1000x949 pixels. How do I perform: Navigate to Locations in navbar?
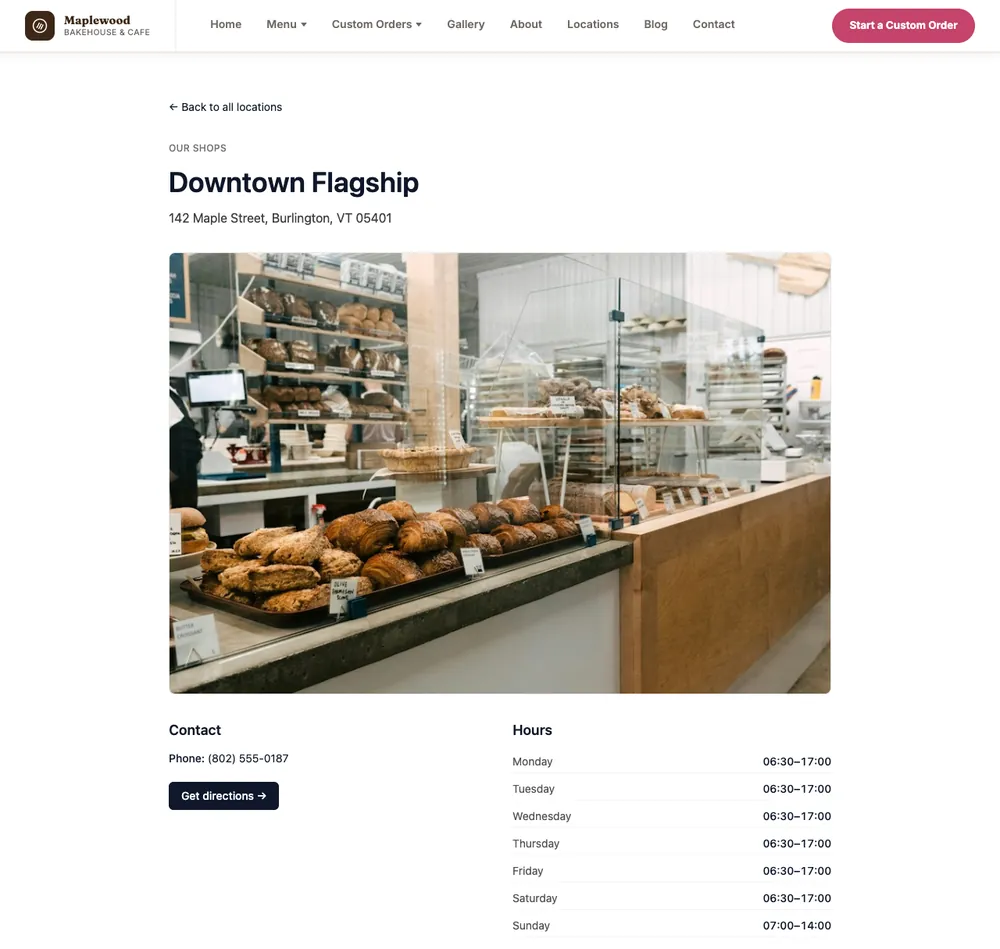pyautogui.click(x=592, y=24)
